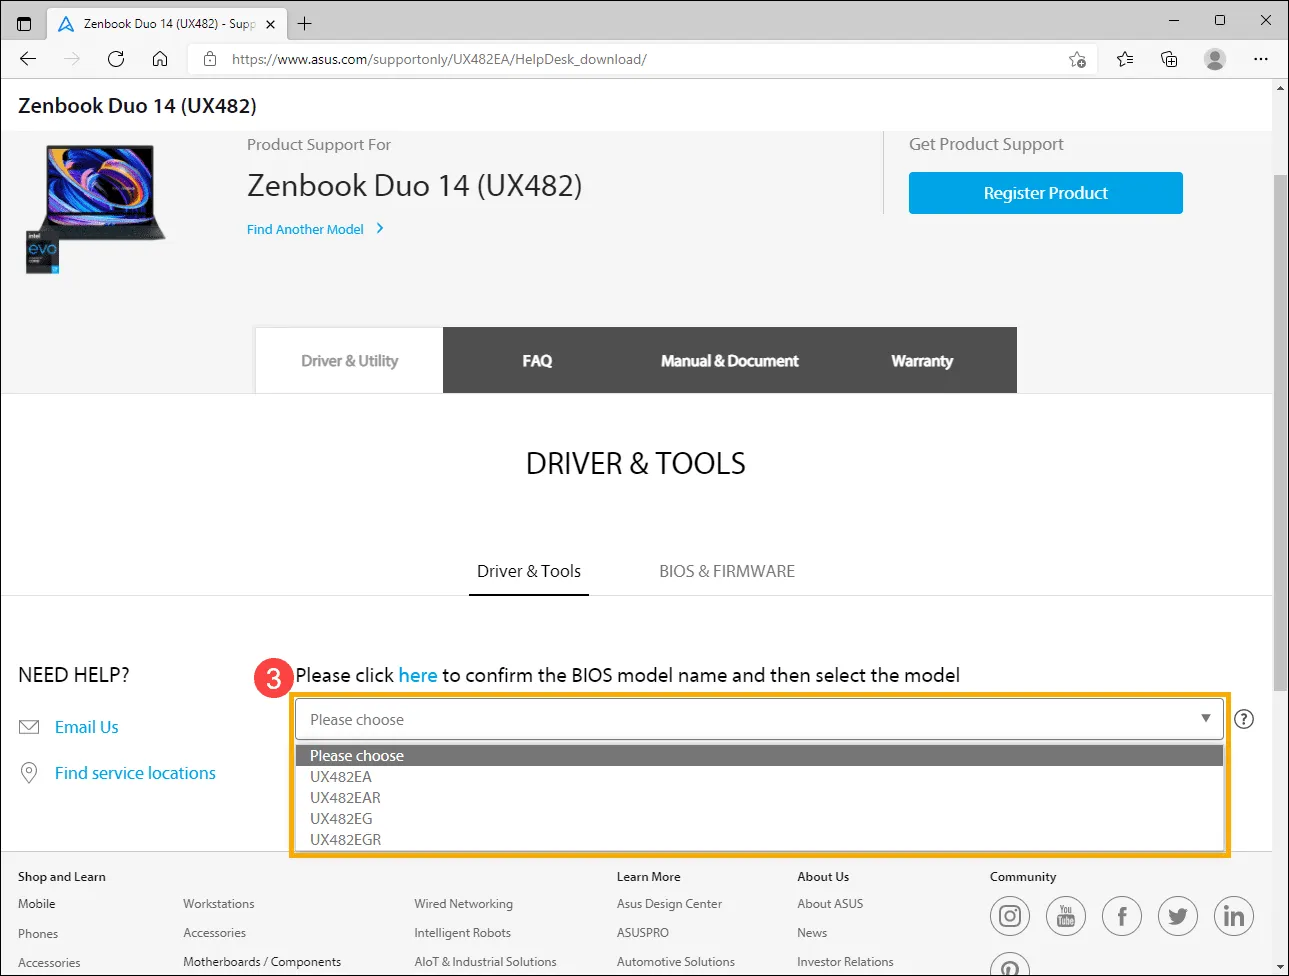Click the Register Product button
The width and height of the screenshot is (1289, 976).
coord(1045,193)
